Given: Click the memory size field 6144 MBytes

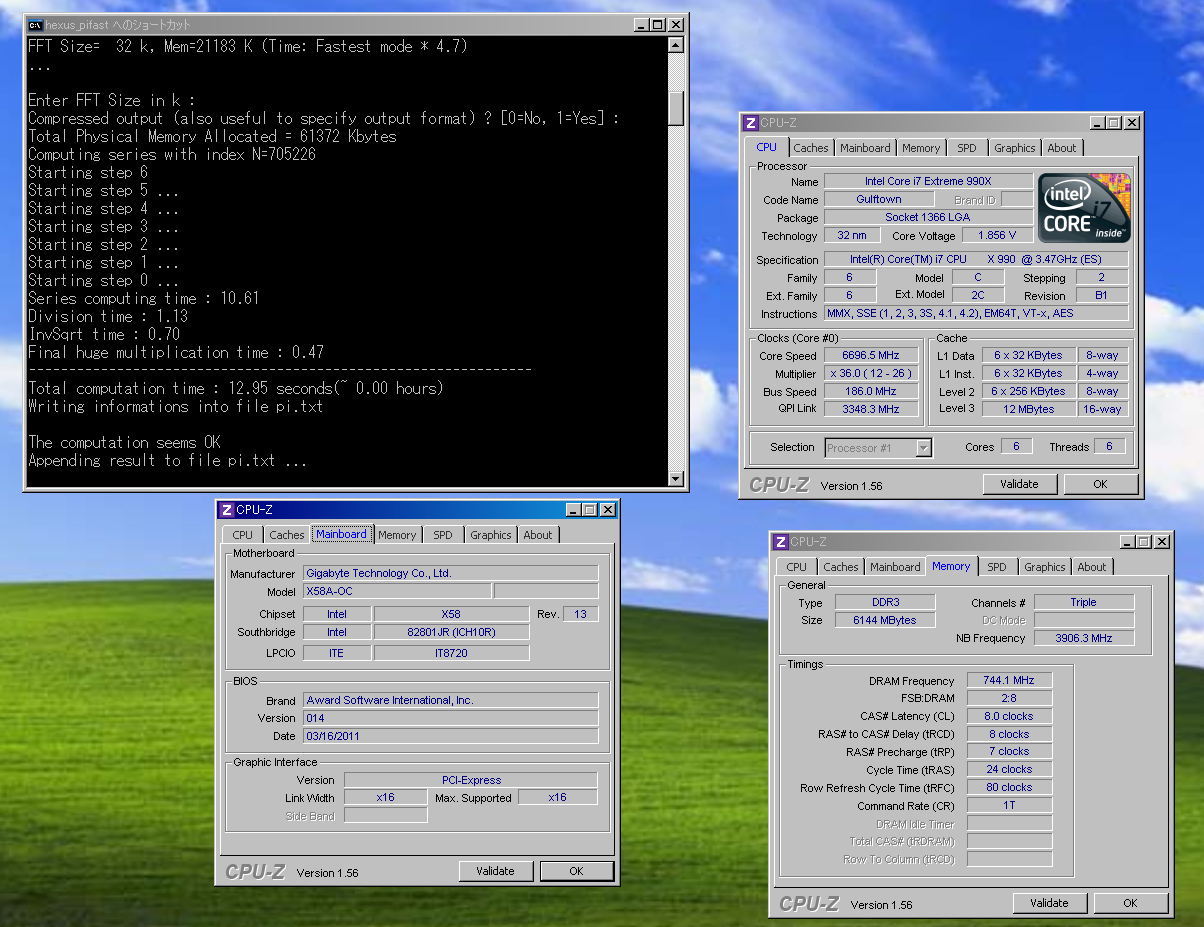Looking at the screenshot, I should [x=885, y=620].
